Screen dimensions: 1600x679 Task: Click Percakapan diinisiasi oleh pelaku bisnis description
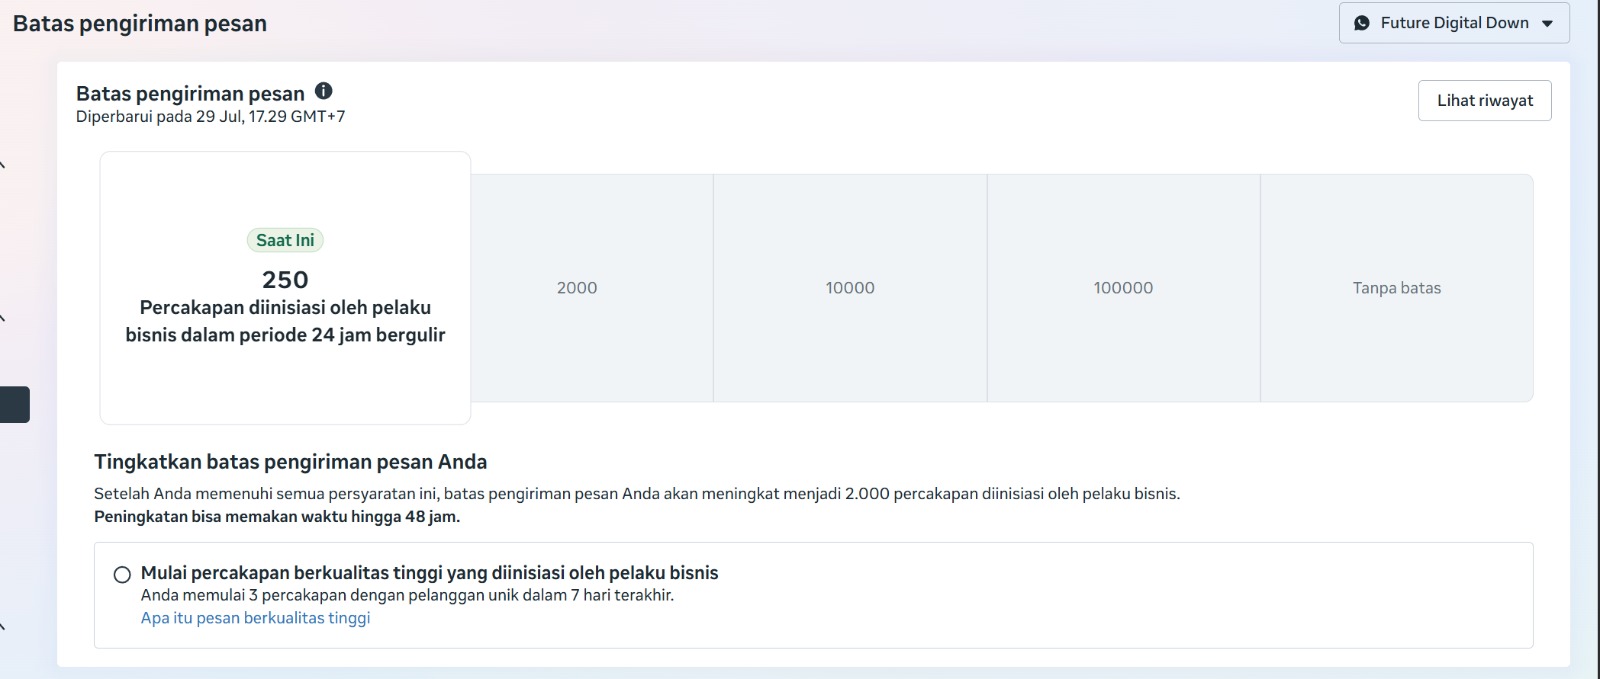[285, 321]
